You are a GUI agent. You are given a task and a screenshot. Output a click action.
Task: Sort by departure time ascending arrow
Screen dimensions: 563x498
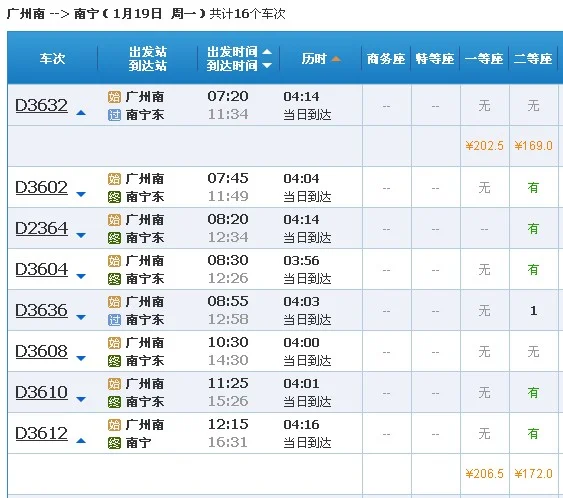267,52
